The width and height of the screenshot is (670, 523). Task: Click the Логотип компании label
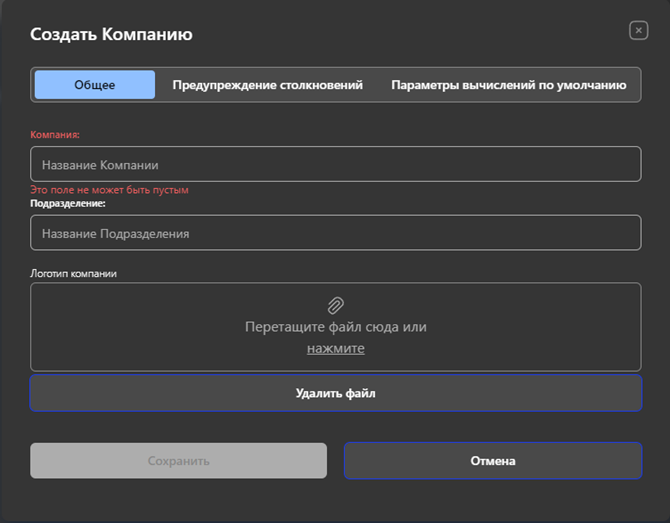(x=74, y=272)
